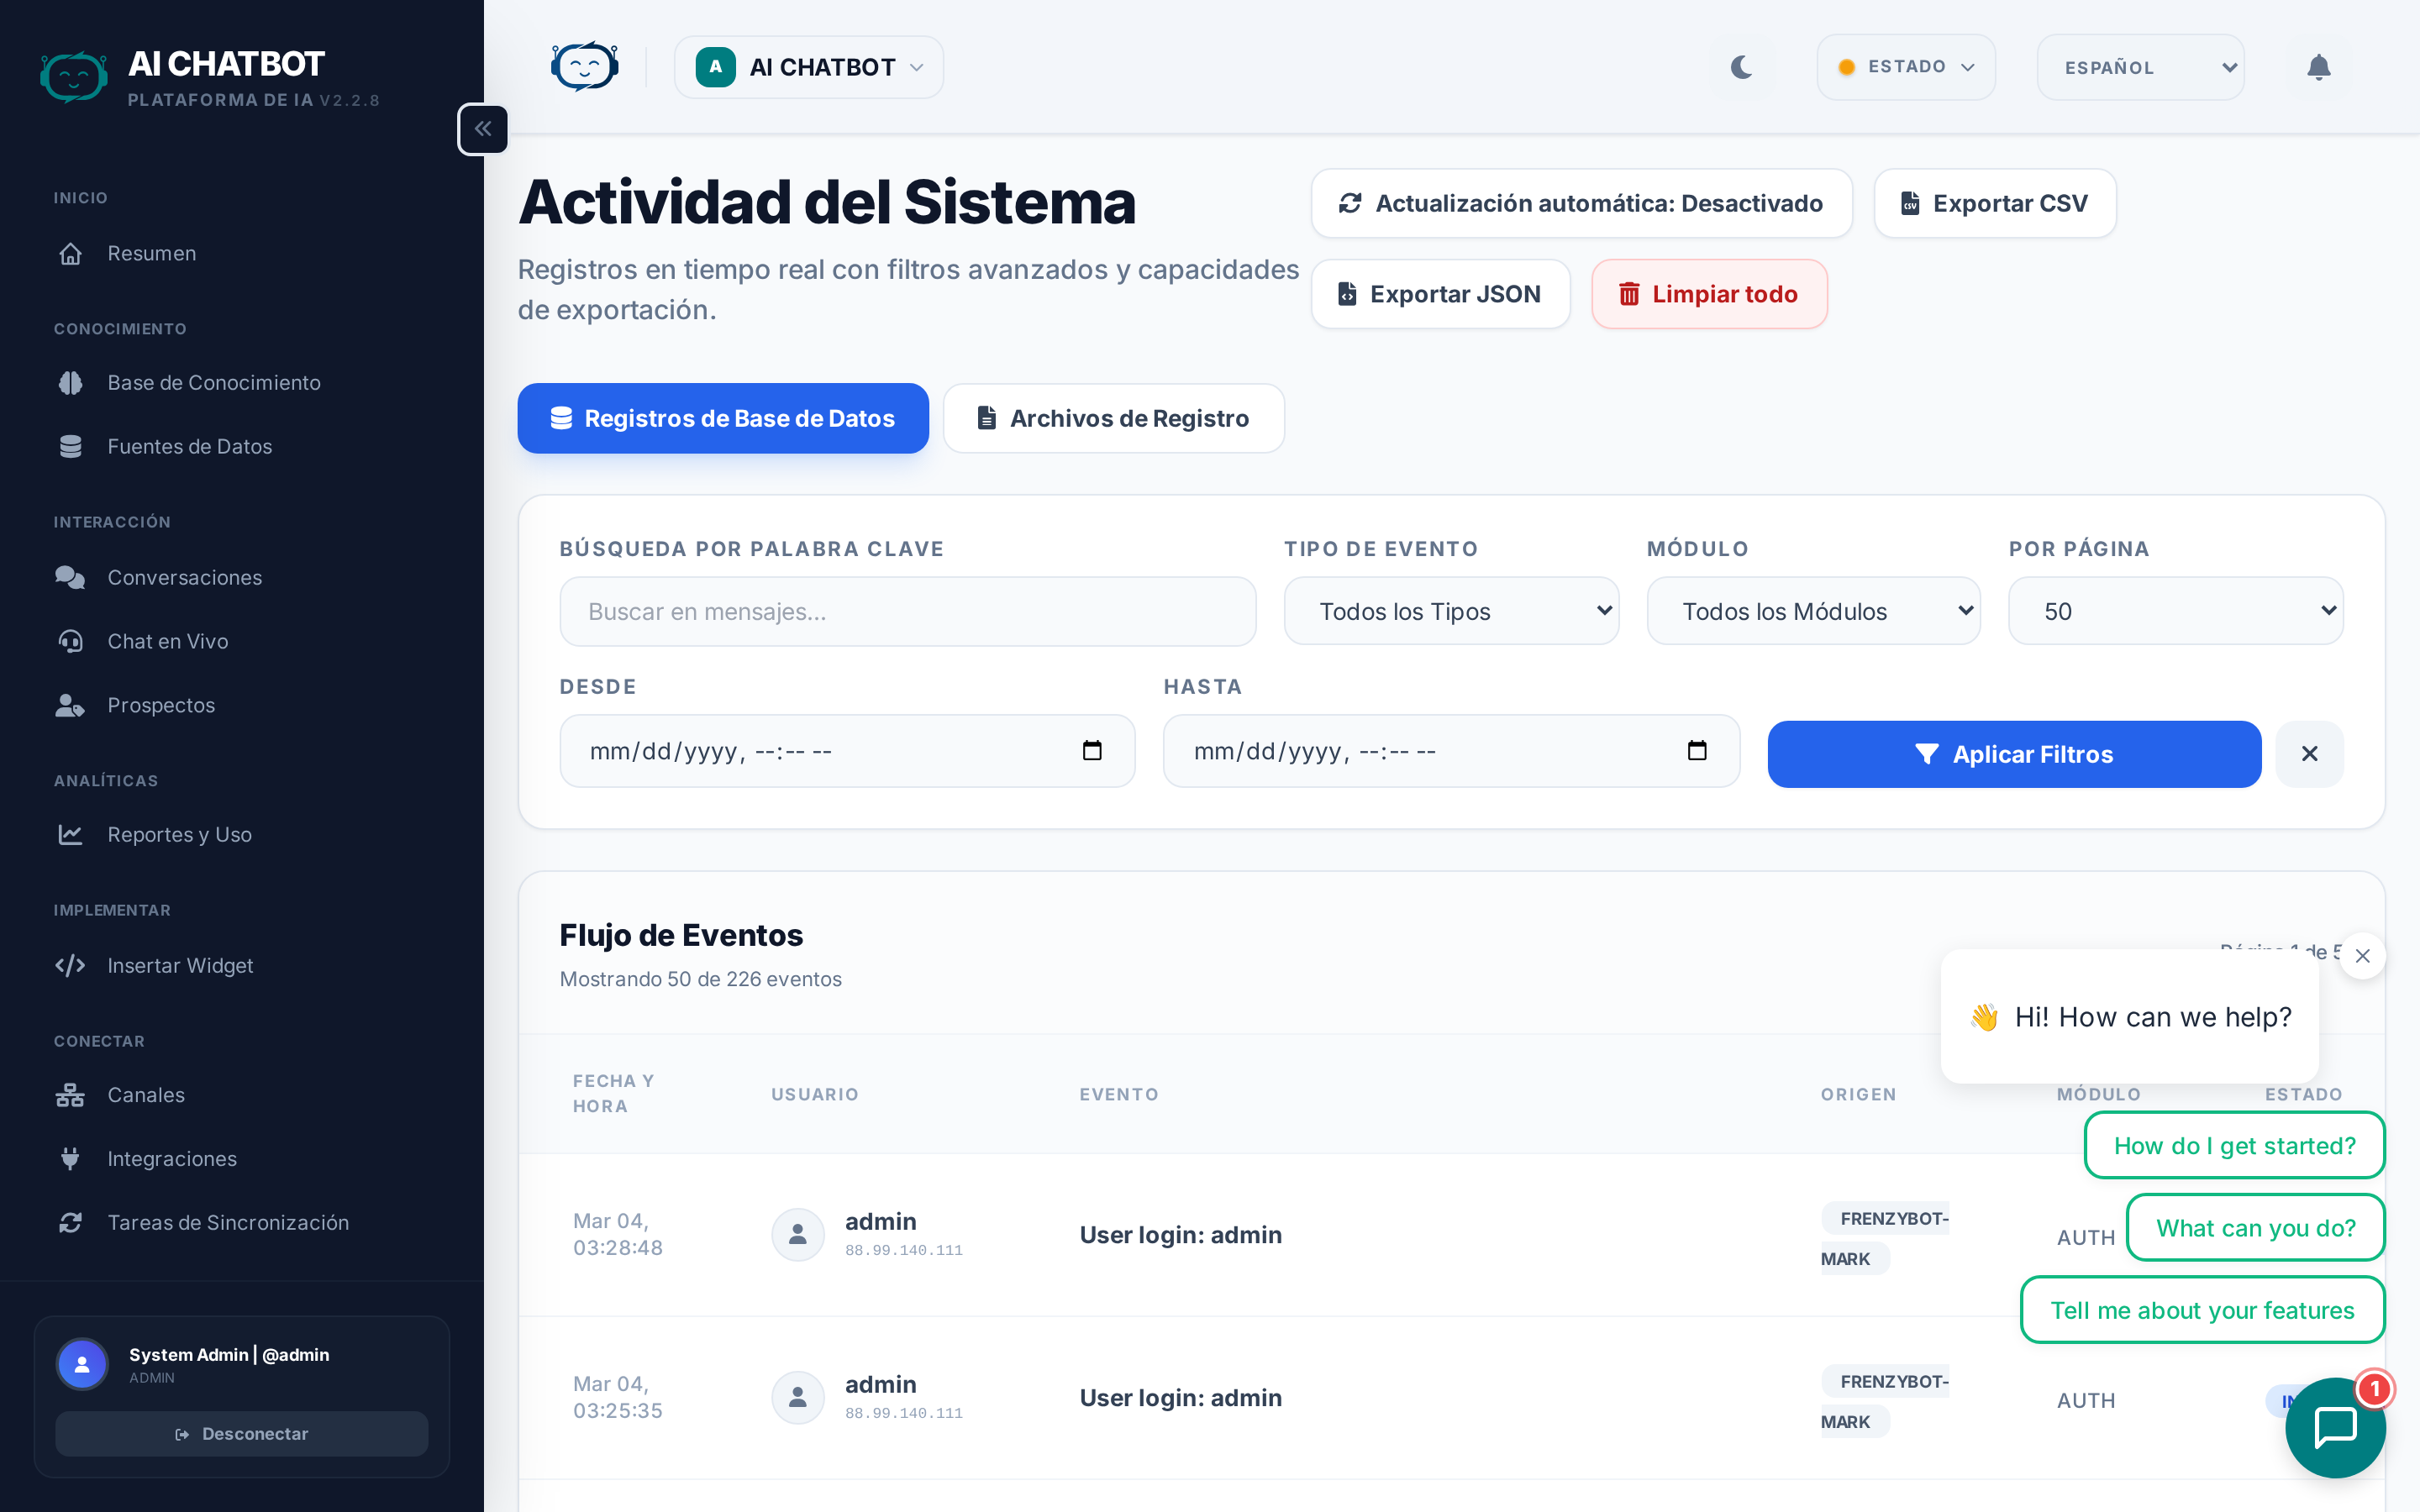Image resolution: width=2420 pixels, height=1512 pixels.
Task: Switch to the Archivos de Registro tab
Action: click(x=1113, y=418)
